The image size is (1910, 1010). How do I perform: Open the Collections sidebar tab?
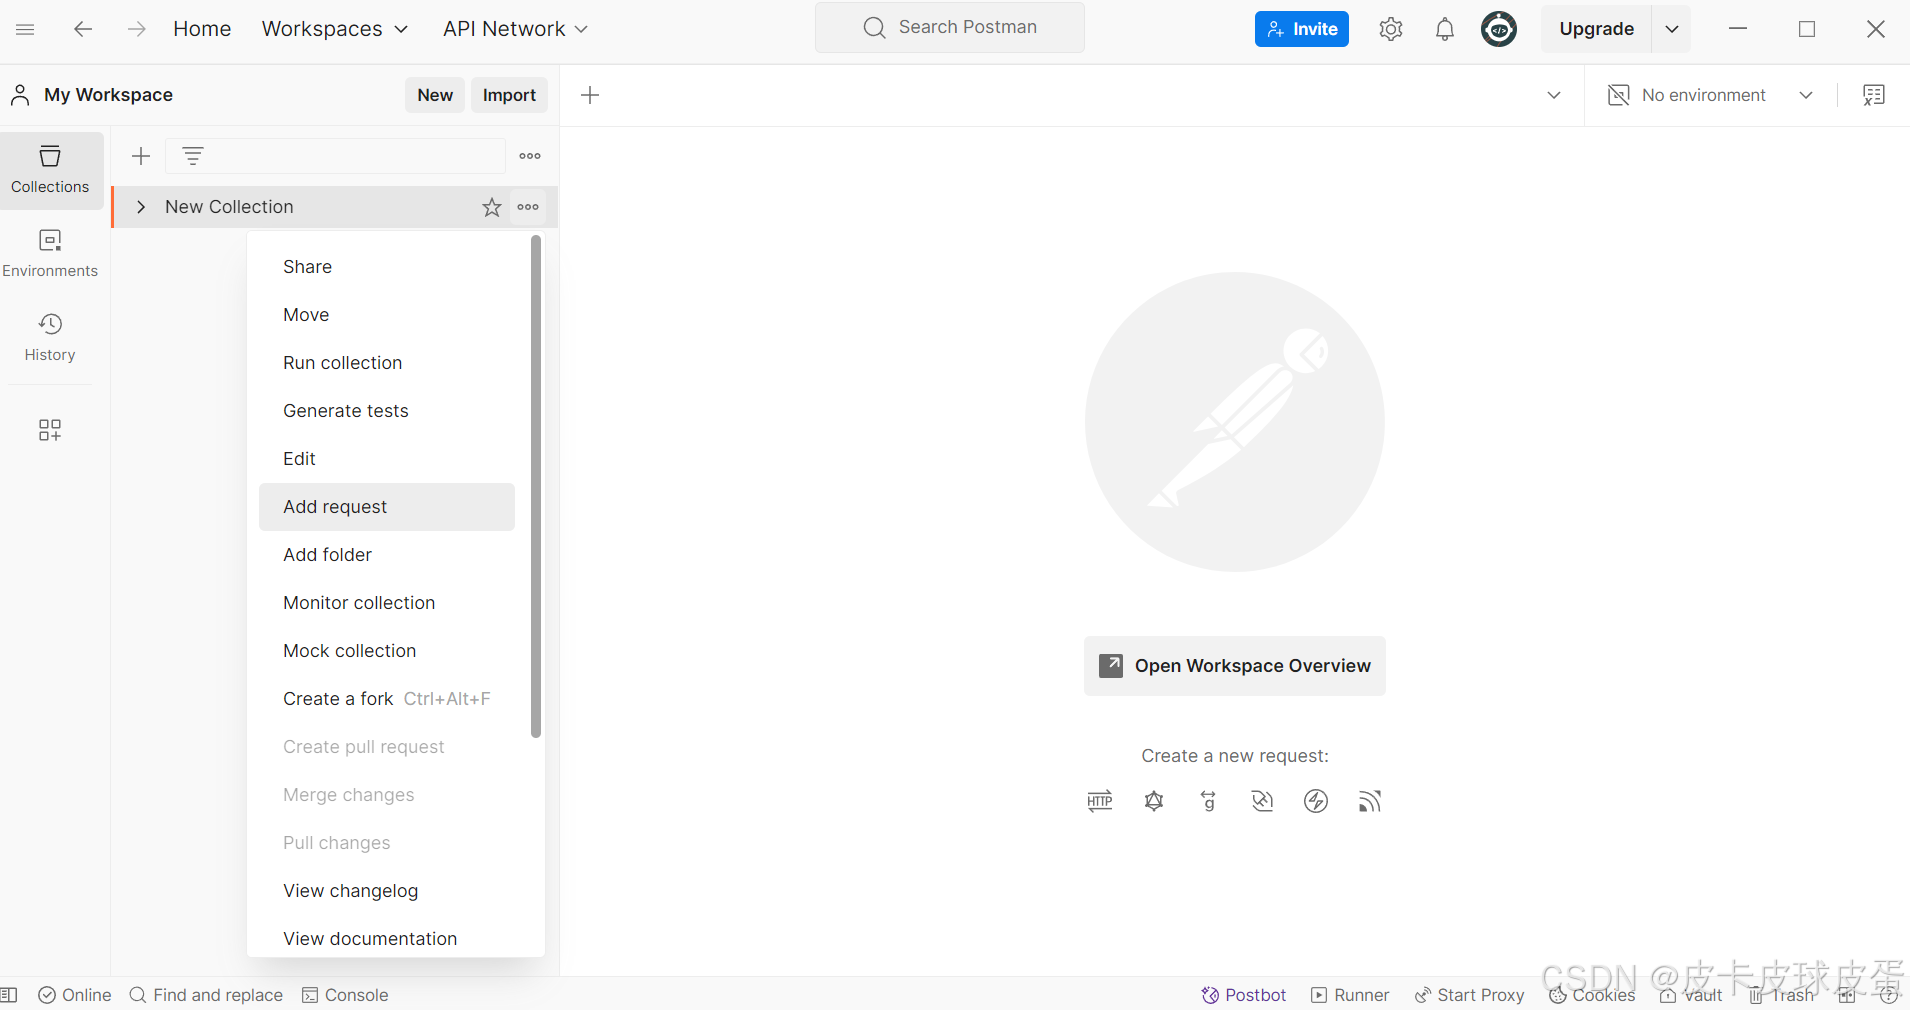pyautogui.click(x=50, y=170)
